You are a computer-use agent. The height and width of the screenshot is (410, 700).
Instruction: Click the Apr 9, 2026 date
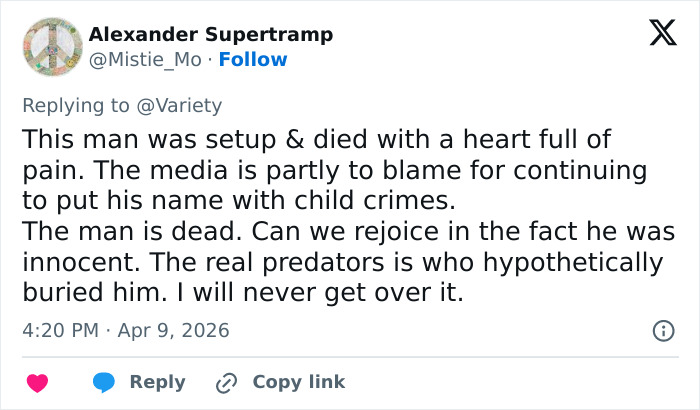coord(173,330)
